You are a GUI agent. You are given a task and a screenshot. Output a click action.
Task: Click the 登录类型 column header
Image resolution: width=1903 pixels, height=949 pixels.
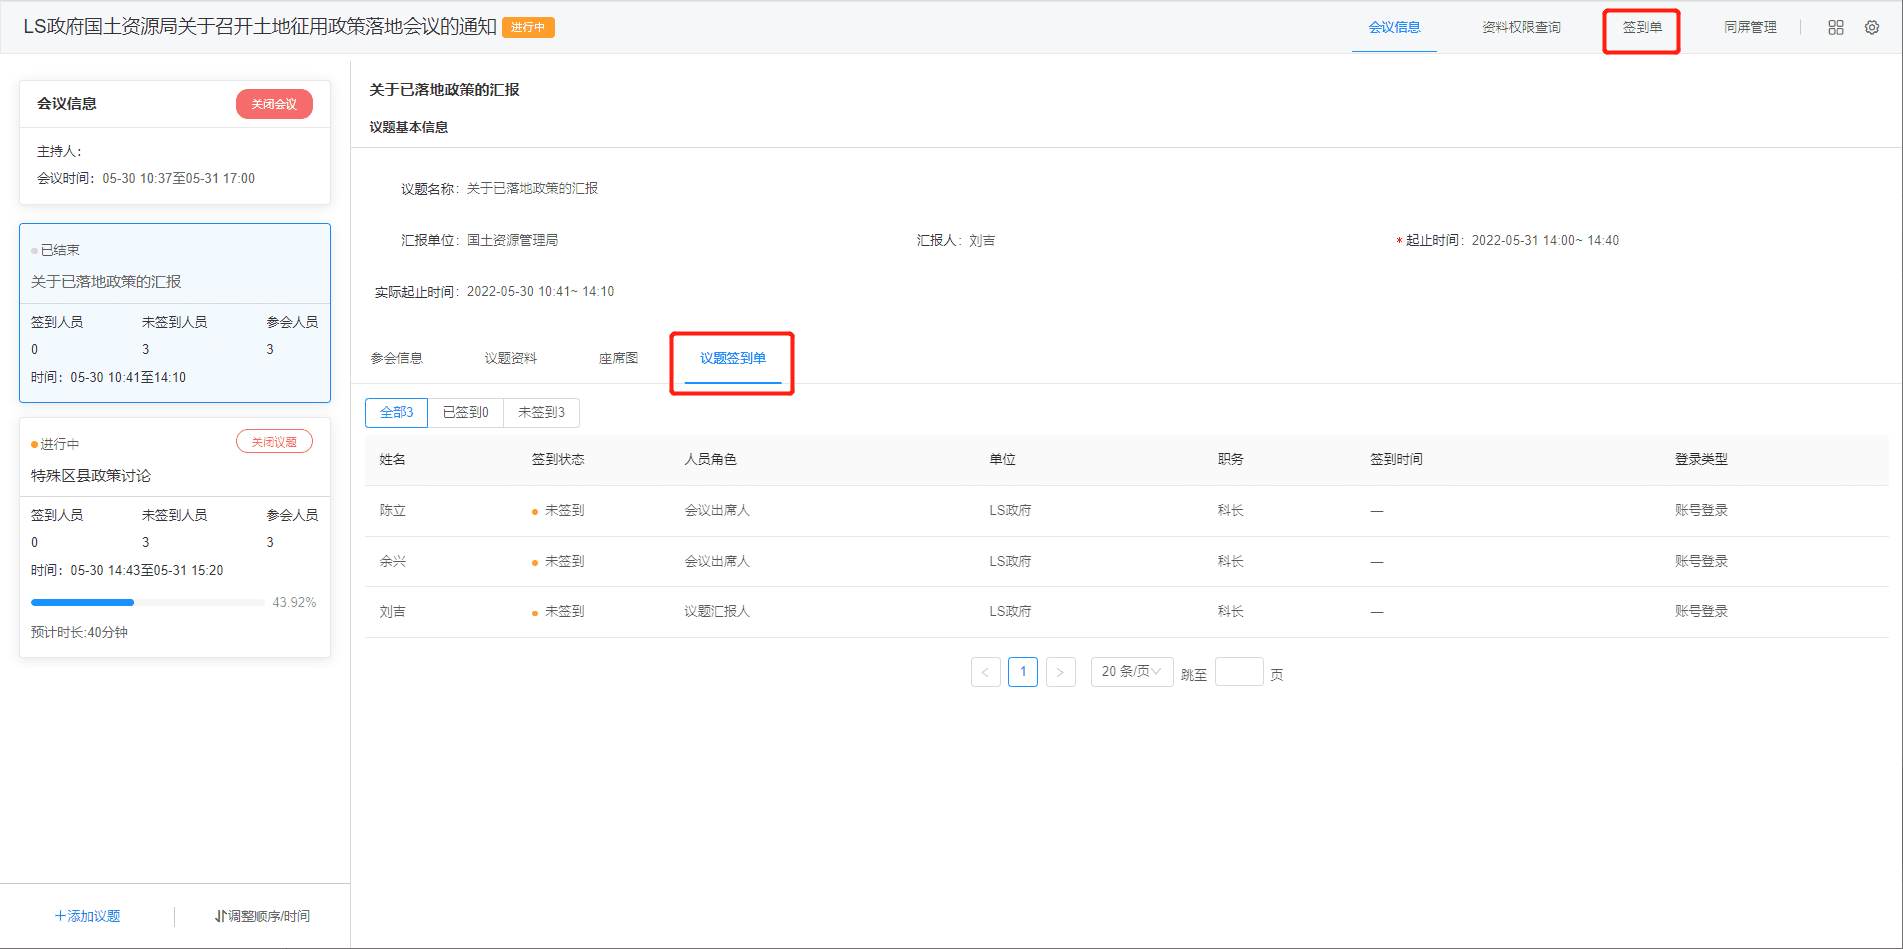pos(1701,460)
